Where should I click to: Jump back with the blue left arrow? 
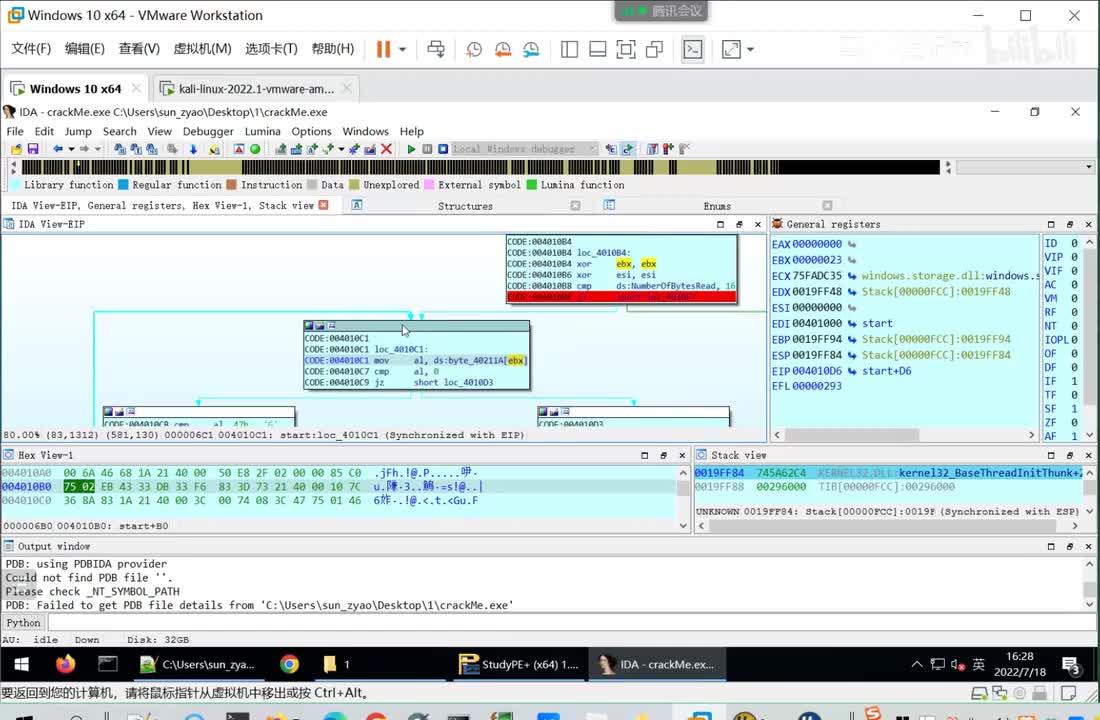coord(58,149)
